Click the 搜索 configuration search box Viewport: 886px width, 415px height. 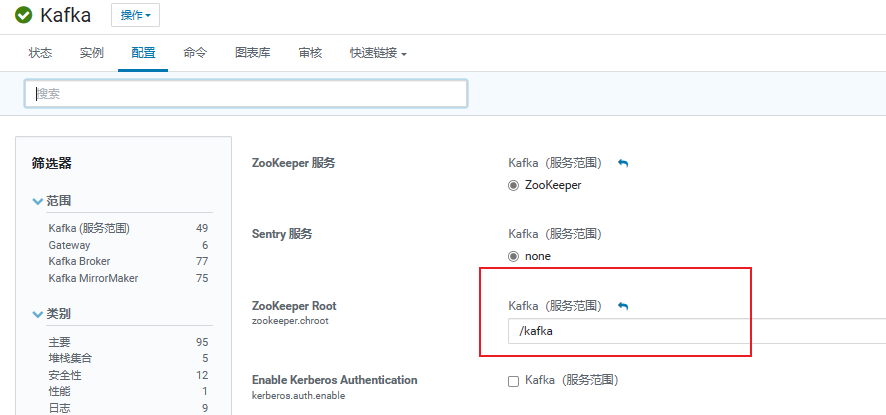(246, 93)
